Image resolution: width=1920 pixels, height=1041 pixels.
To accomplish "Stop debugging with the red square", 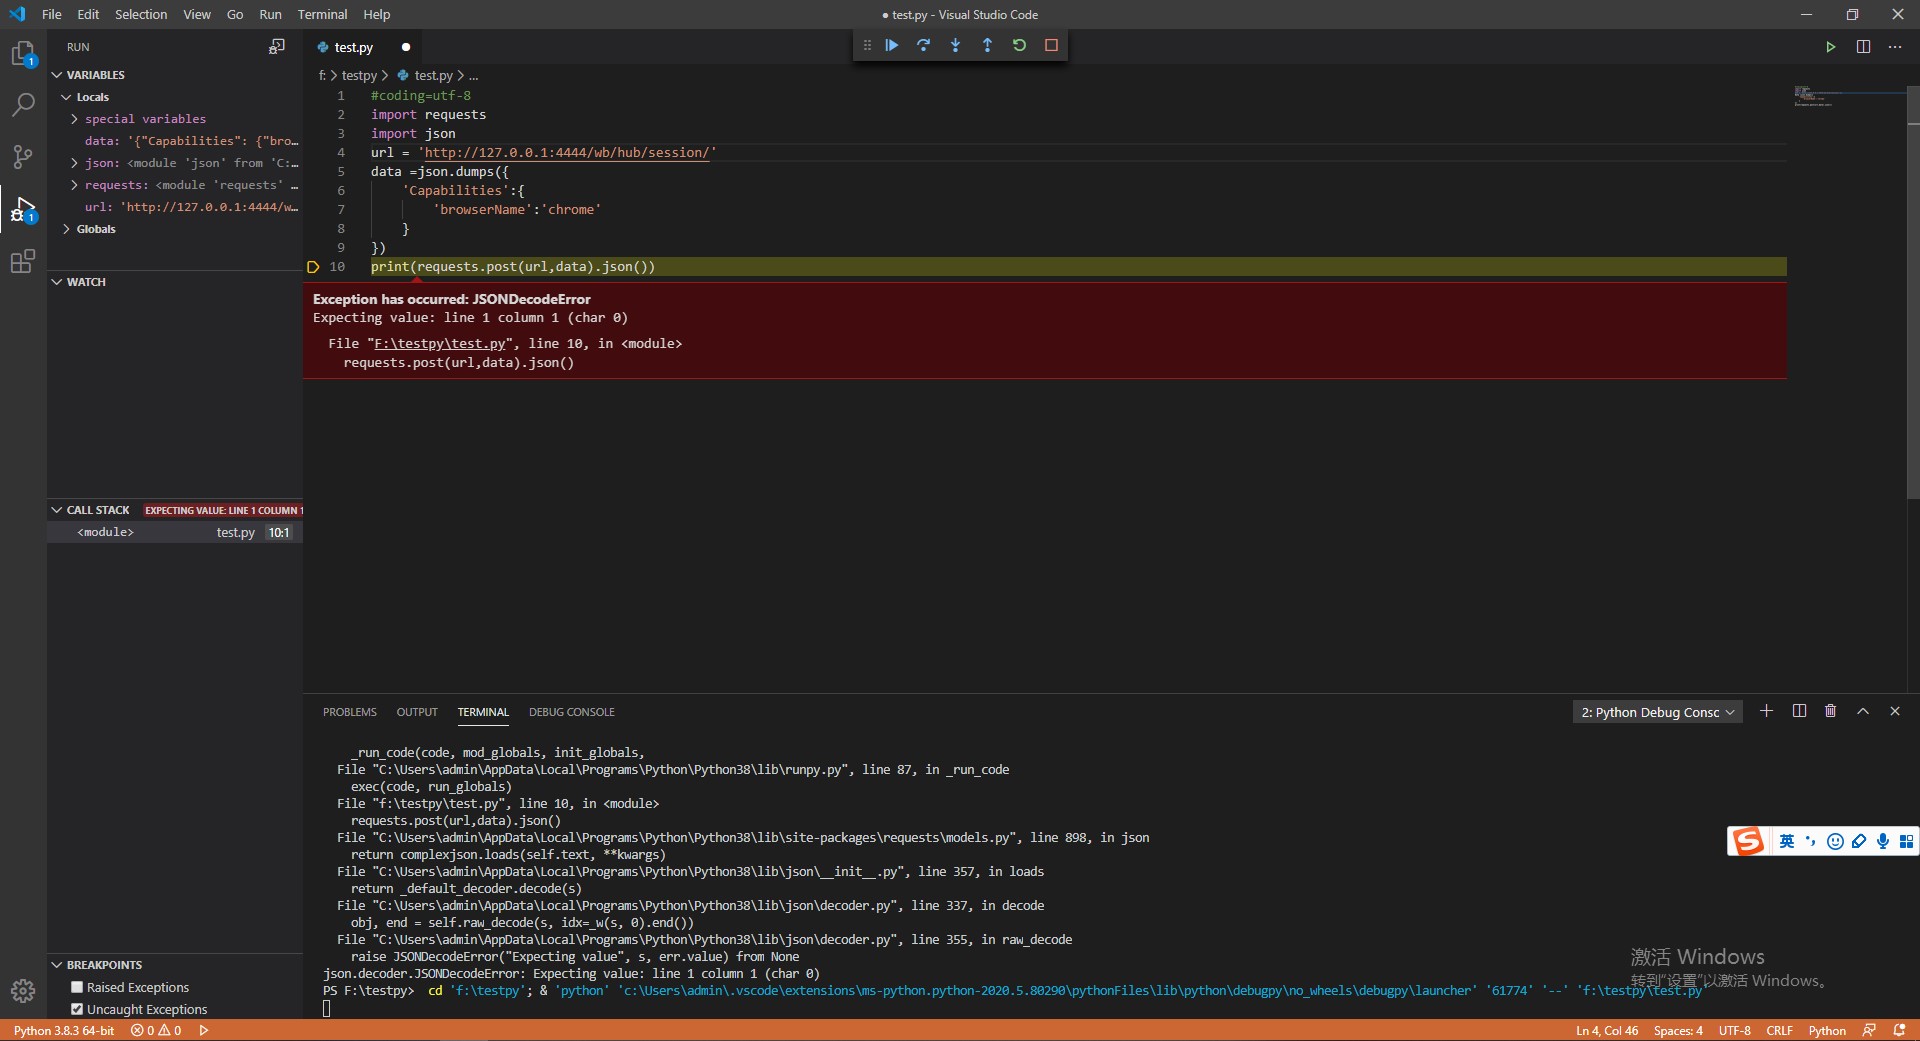I will 1051,45.
